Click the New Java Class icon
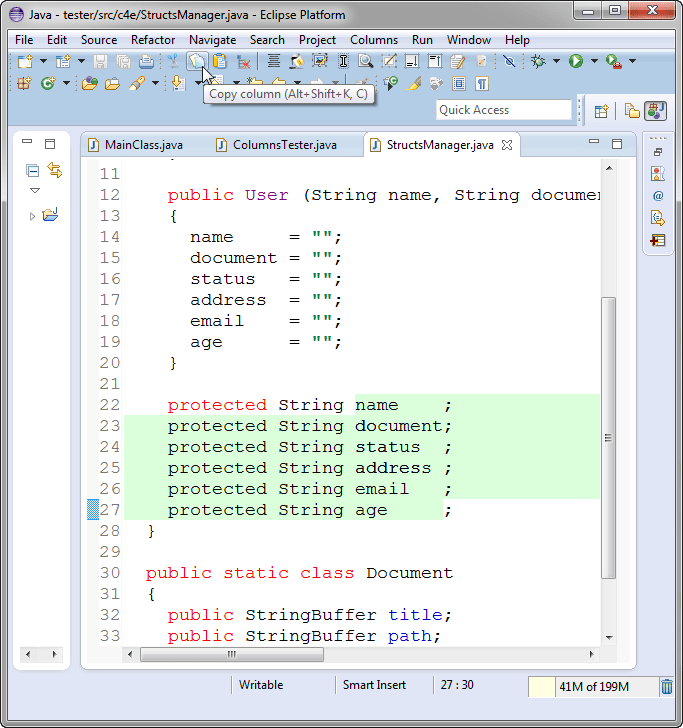 click(x=48, y=84)
